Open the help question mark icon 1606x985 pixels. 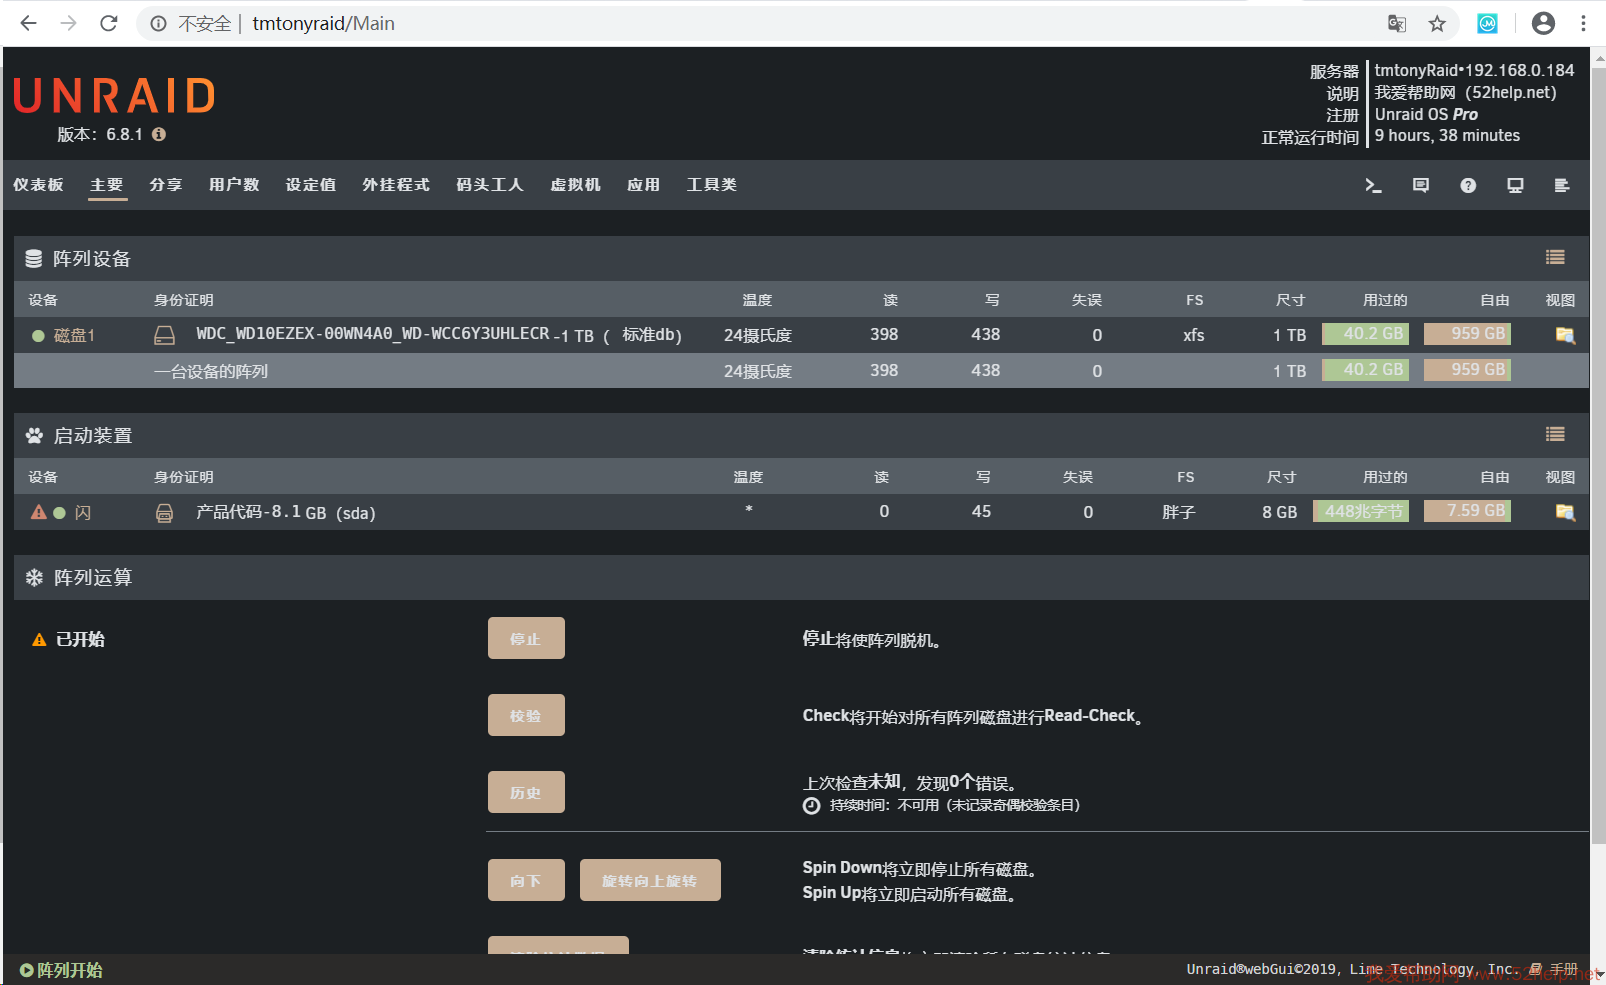(x=1468, y=185)
